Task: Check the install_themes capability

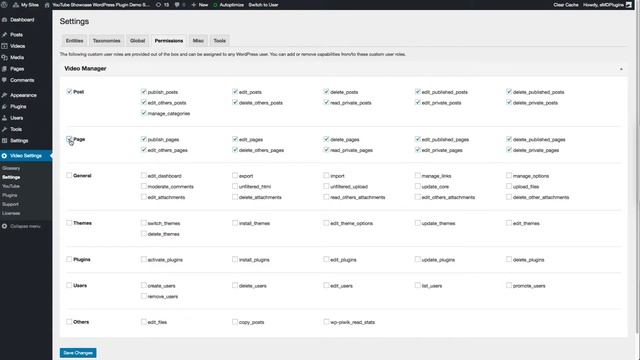Action: (x=235, y=222)
